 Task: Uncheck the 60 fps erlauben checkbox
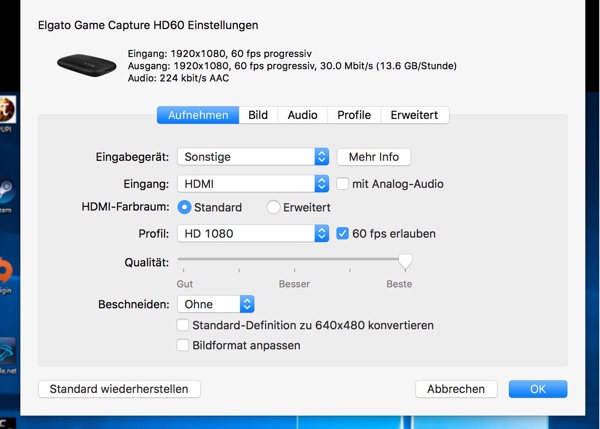click(x=342, y=233)
